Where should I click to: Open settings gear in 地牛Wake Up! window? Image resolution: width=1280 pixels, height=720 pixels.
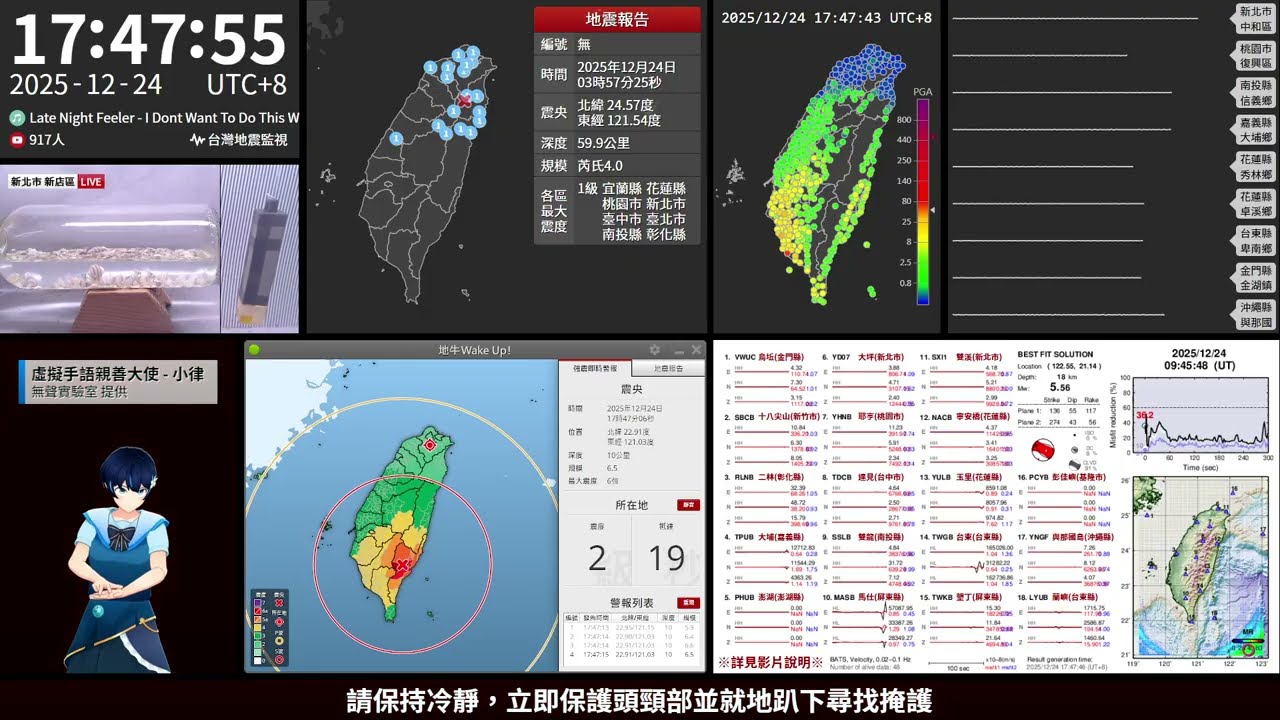(655, 350)
